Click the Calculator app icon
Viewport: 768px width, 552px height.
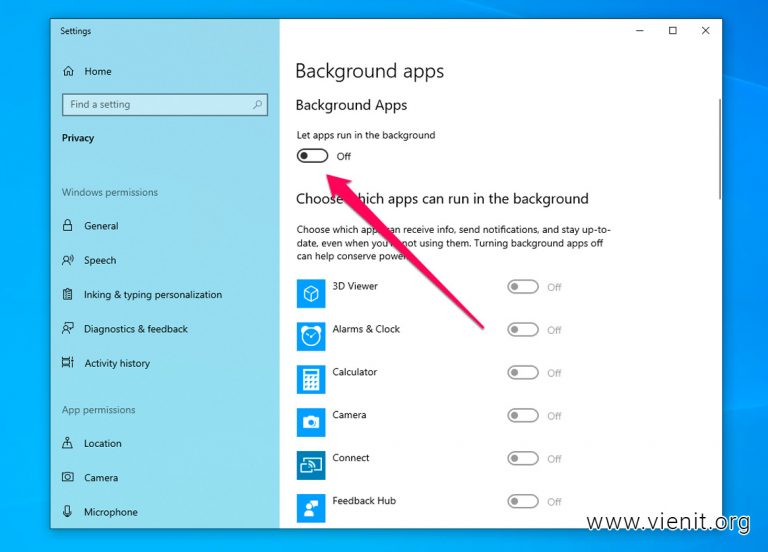(x=311, y=379)
